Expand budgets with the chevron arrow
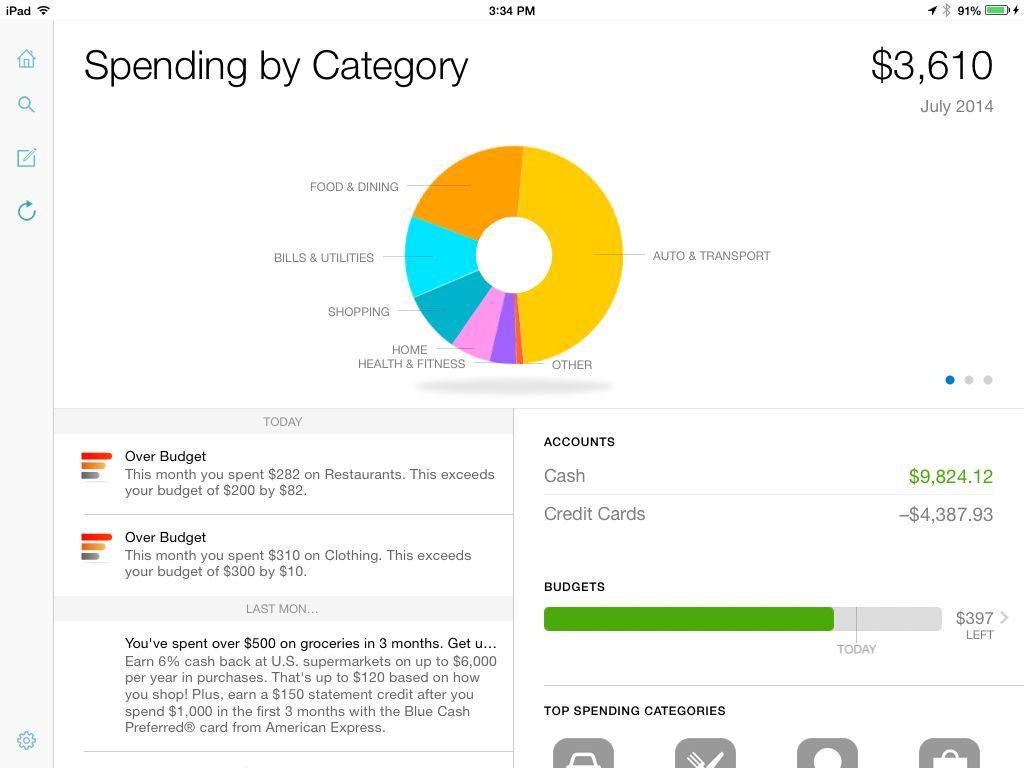This screenshot has width=1024, height=768. (x=1004, y=618)
